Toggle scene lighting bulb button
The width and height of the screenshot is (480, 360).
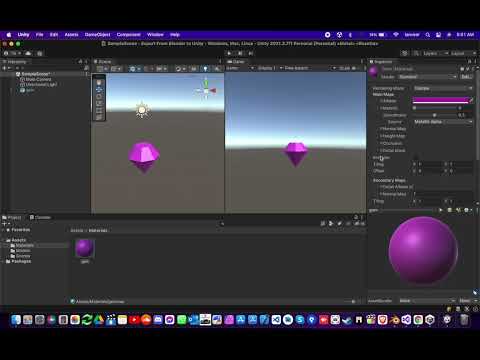click(x=205, y=69)
